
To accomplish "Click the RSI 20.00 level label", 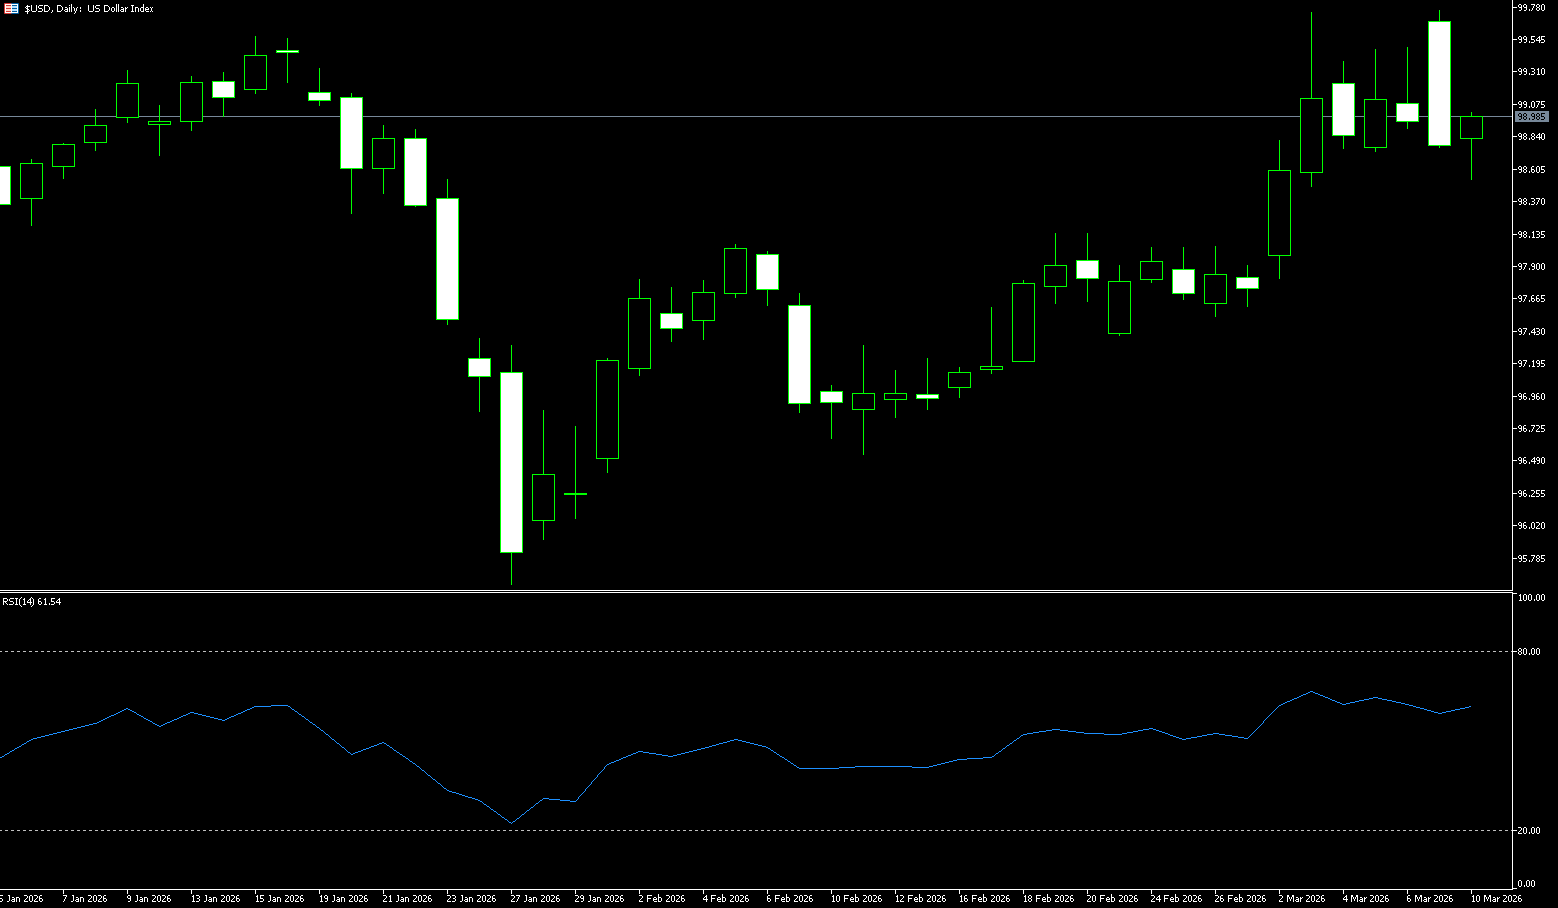I will tap(1529, 831).
